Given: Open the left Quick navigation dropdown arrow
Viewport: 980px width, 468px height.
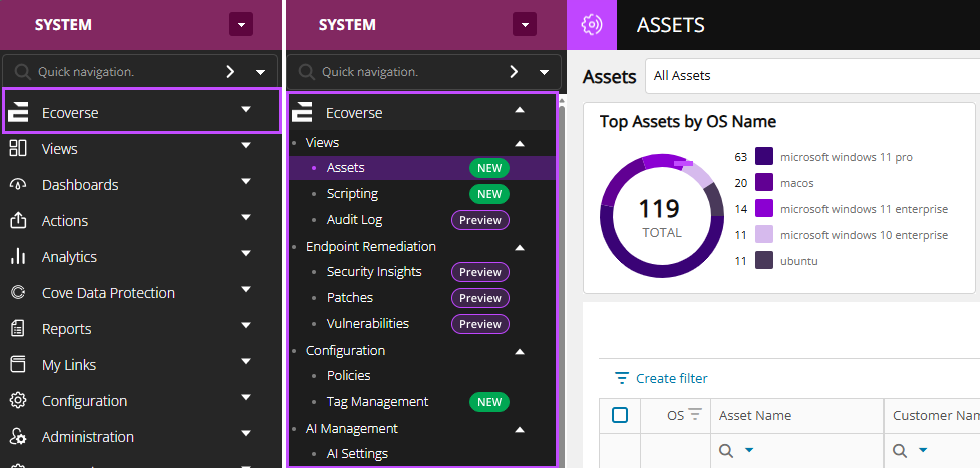Looking at the screenshot, I should 261,72.
